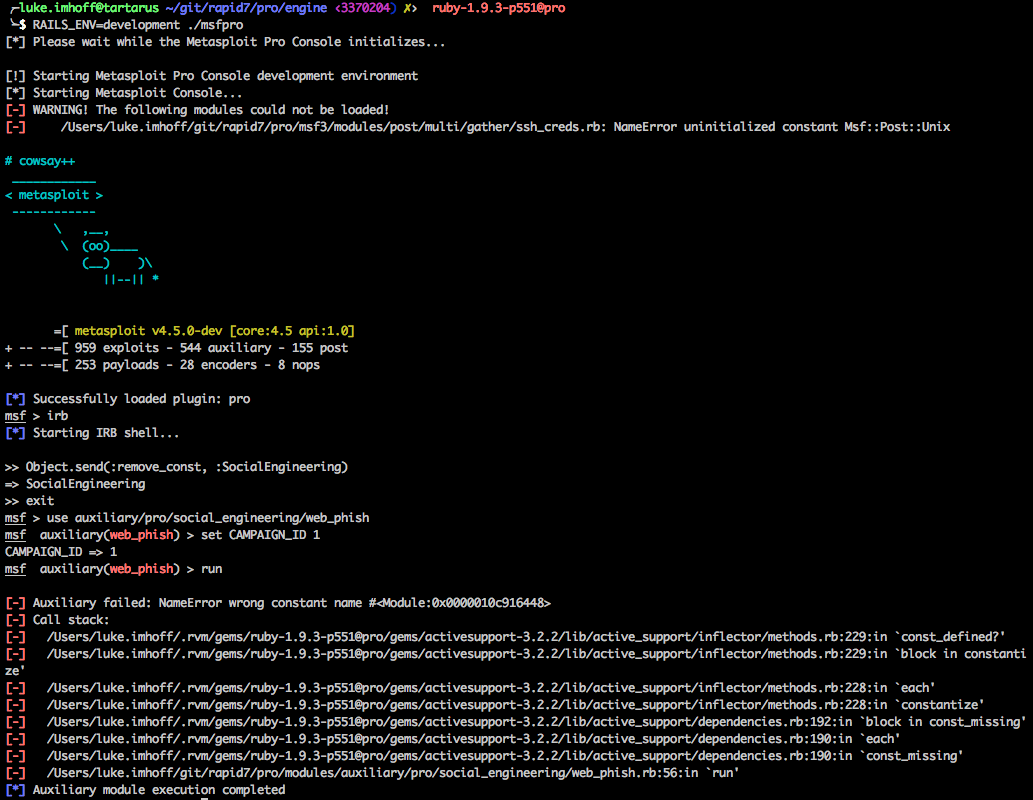1033x800 pixels.
Task: Click 'metasploit v4.5.0-dev [core:4.5 api:1.0]' banner
Action: coord(214,331)
